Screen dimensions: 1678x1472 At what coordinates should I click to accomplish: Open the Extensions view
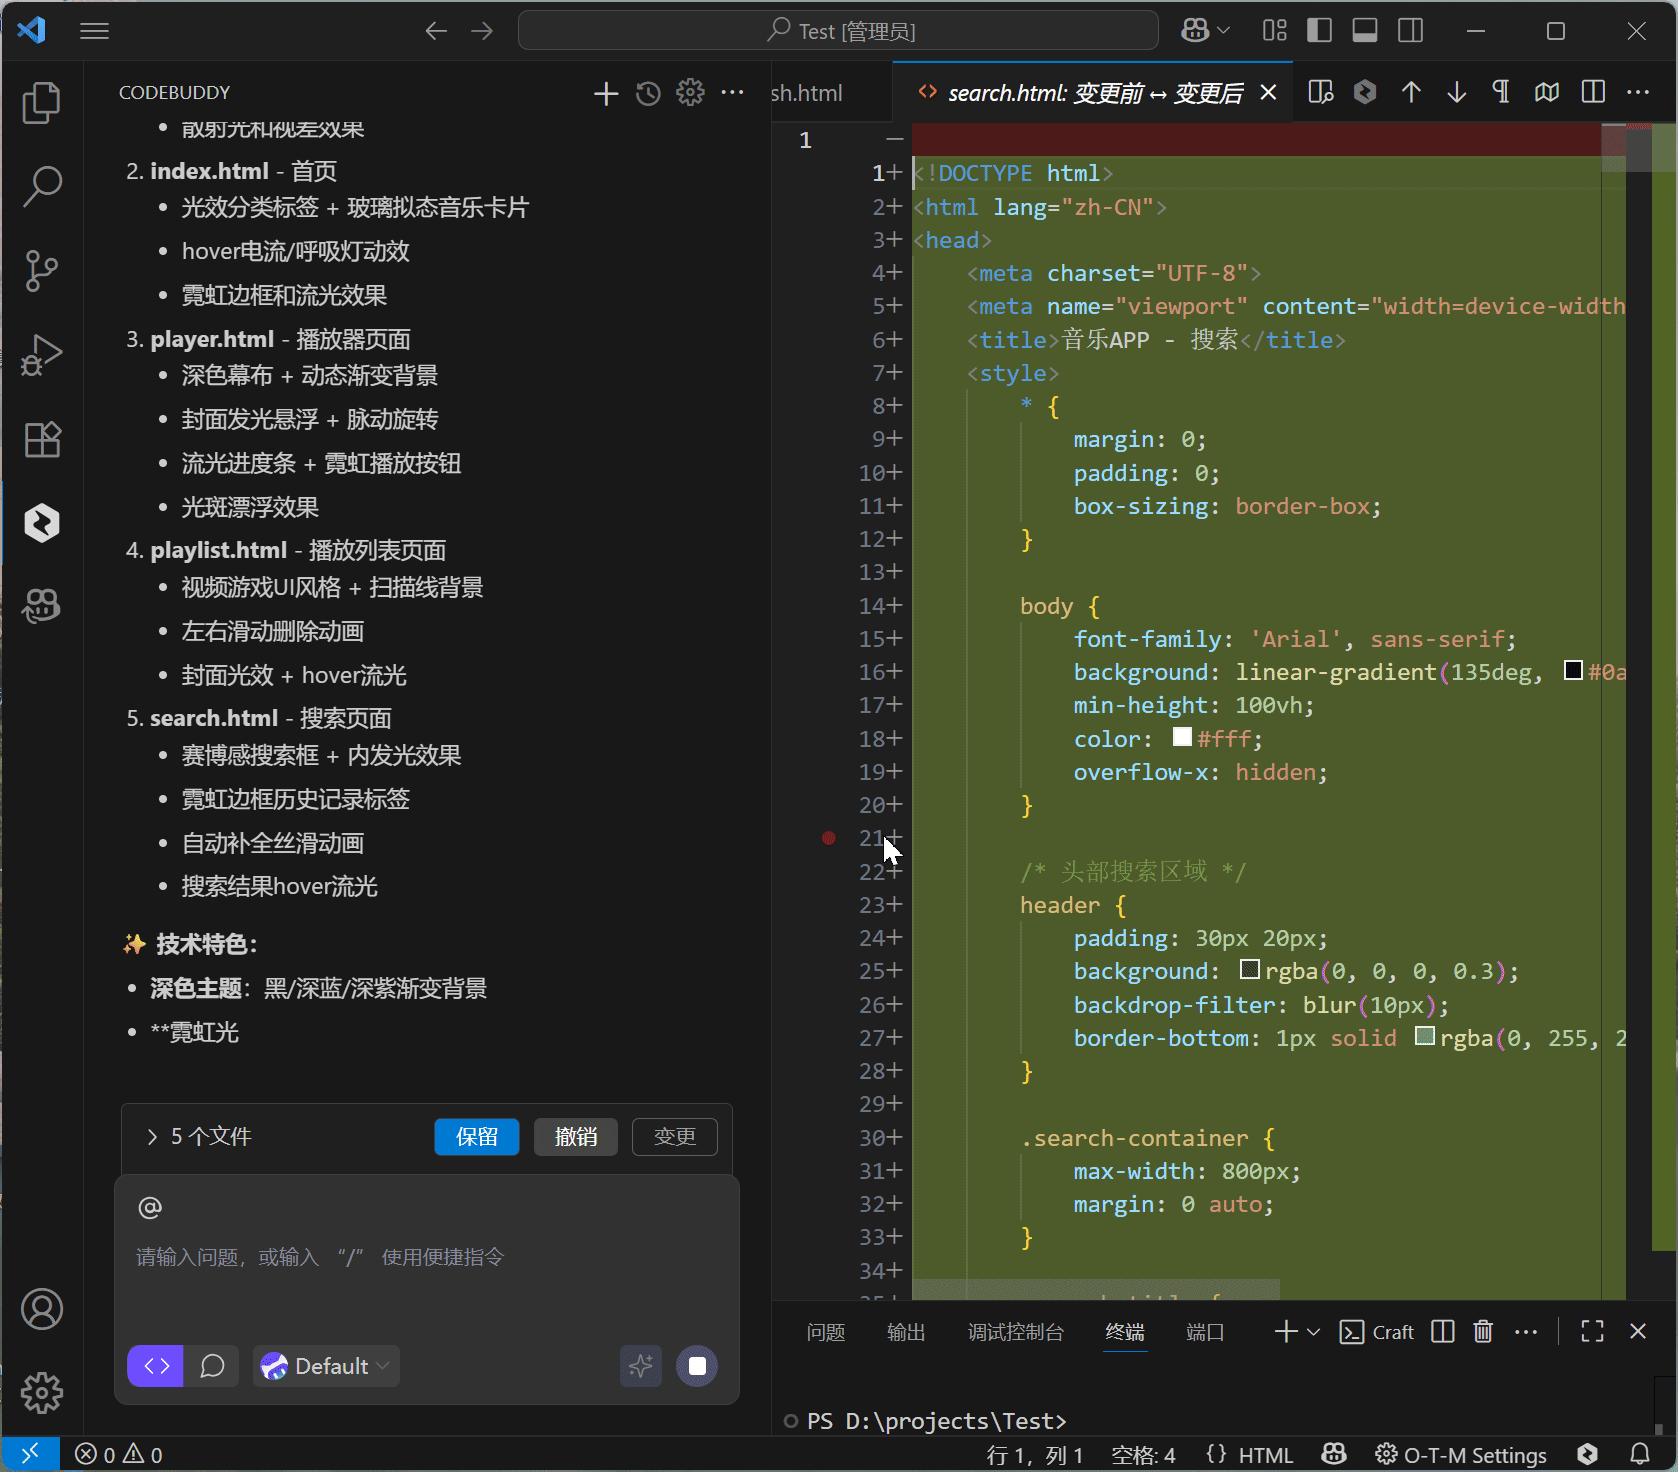point(41,439)
